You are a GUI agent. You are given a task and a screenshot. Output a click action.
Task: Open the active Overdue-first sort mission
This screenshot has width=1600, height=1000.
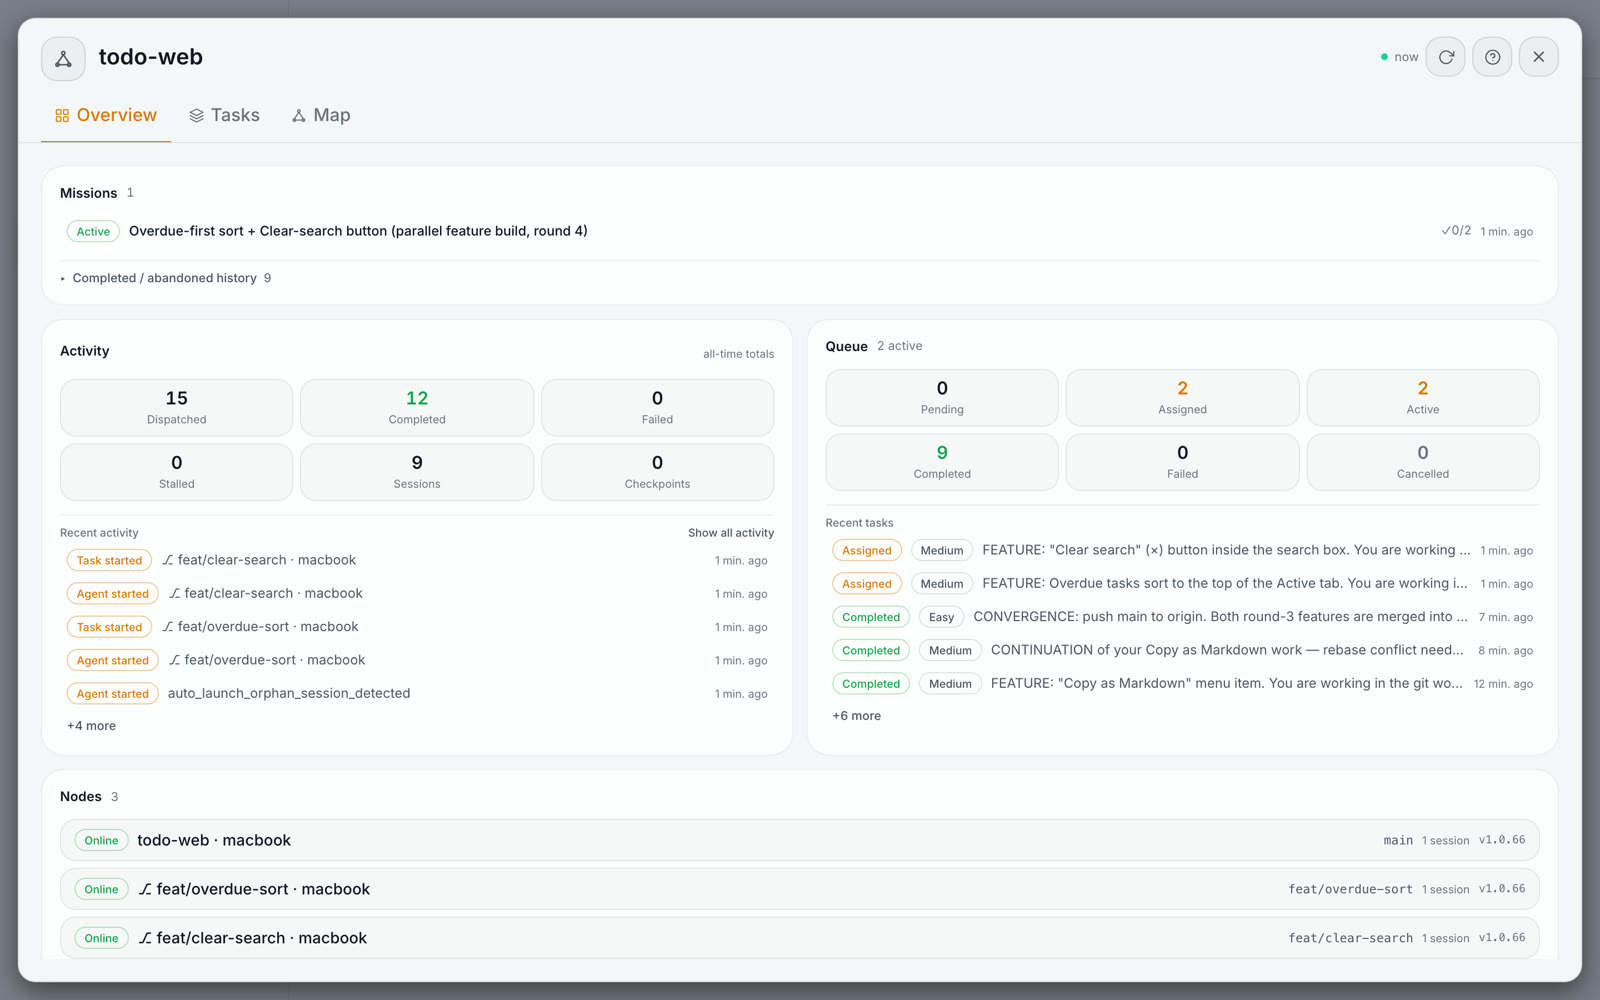tap(800, 231)
